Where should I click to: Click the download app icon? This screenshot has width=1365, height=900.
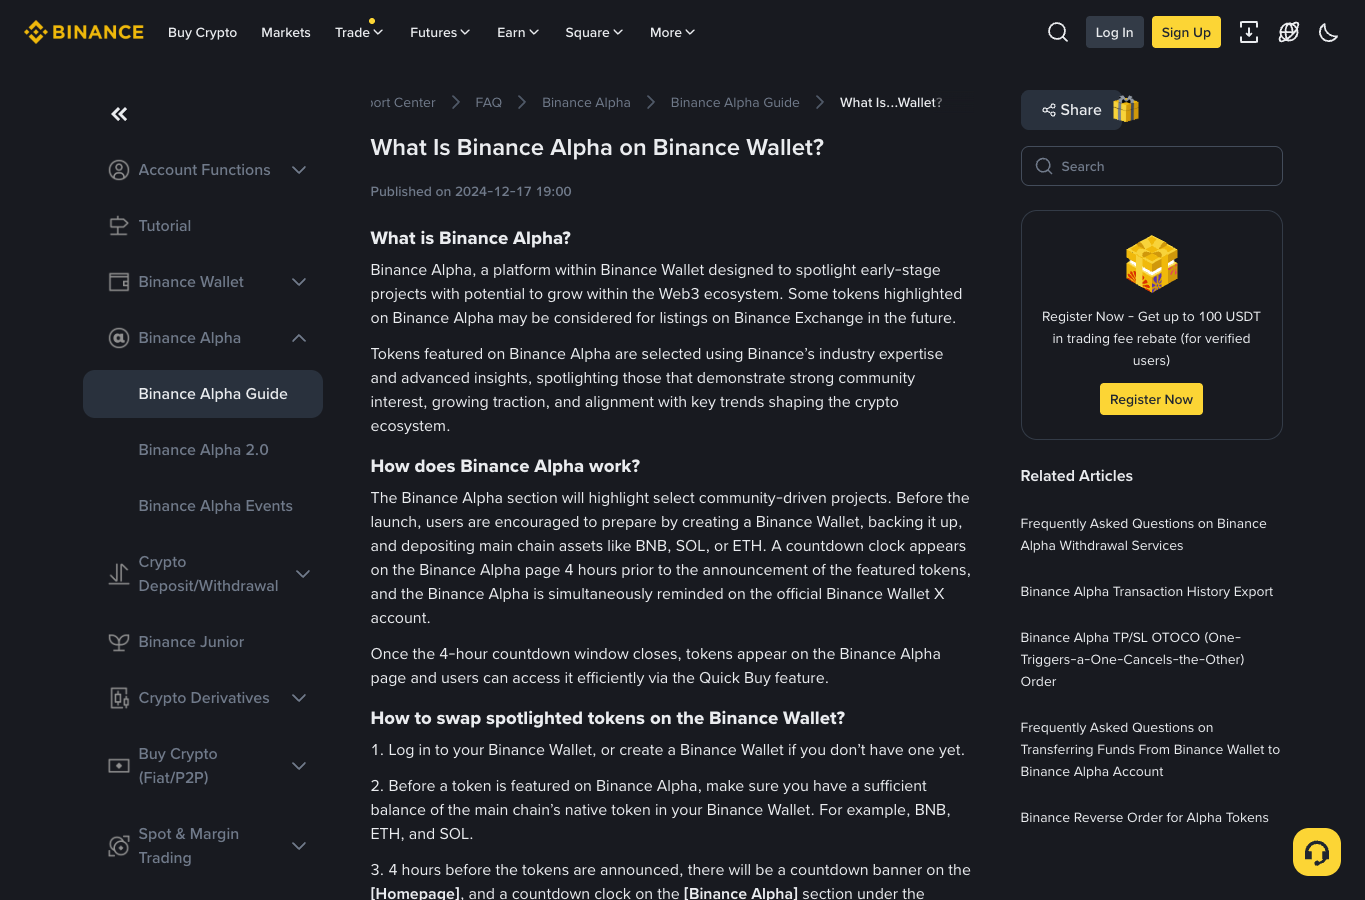(x=1249, y=32)
